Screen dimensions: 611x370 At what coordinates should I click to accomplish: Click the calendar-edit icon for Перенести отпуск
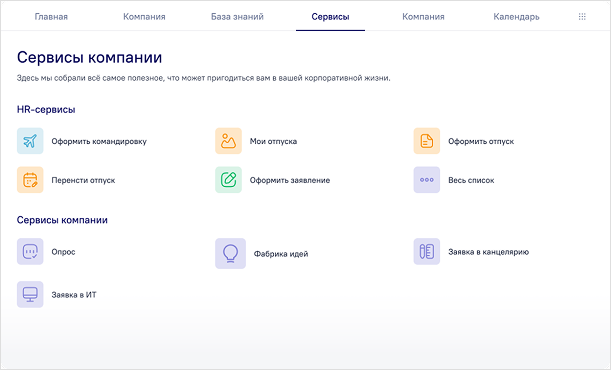coord(30,180)
